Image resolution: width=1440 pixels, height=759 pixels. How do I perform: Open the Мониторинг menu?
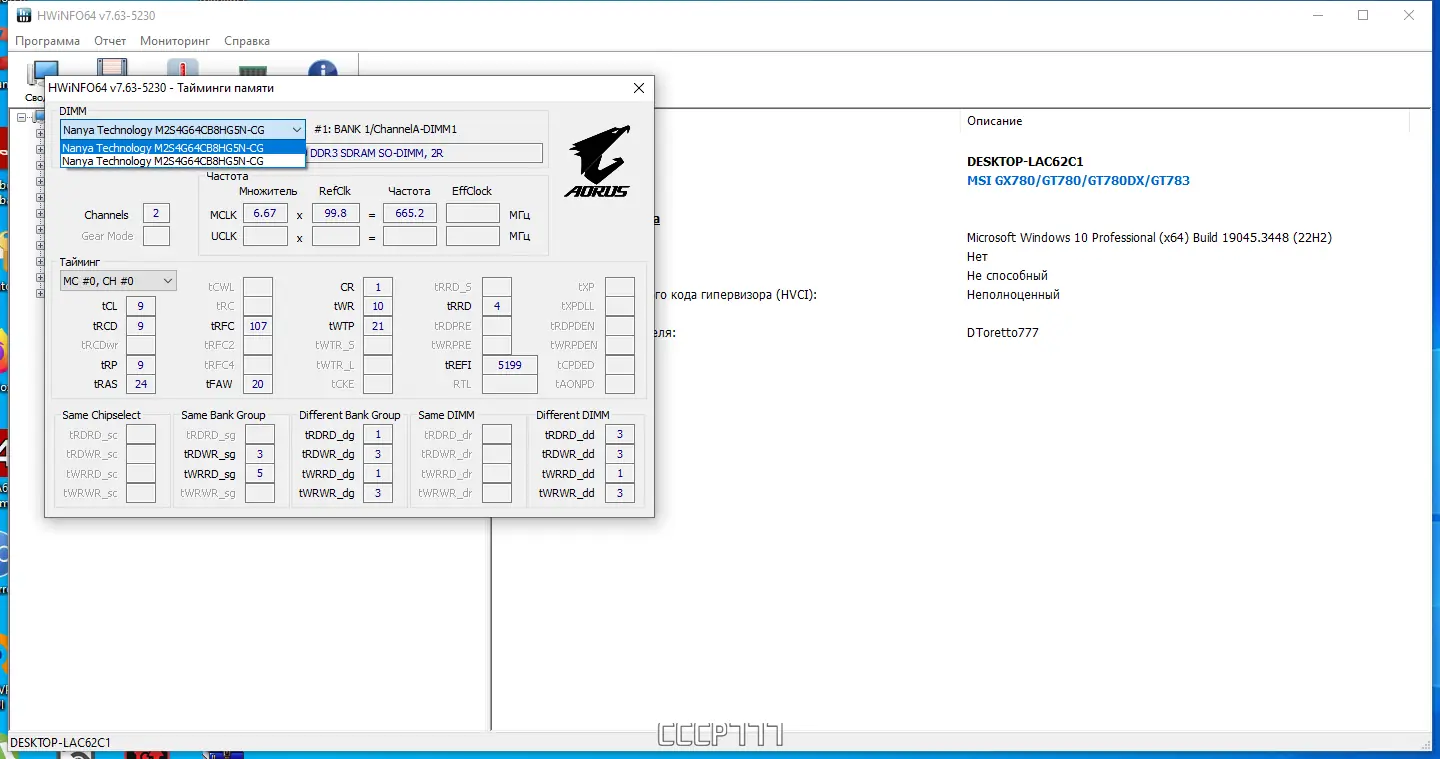[175, 41]
